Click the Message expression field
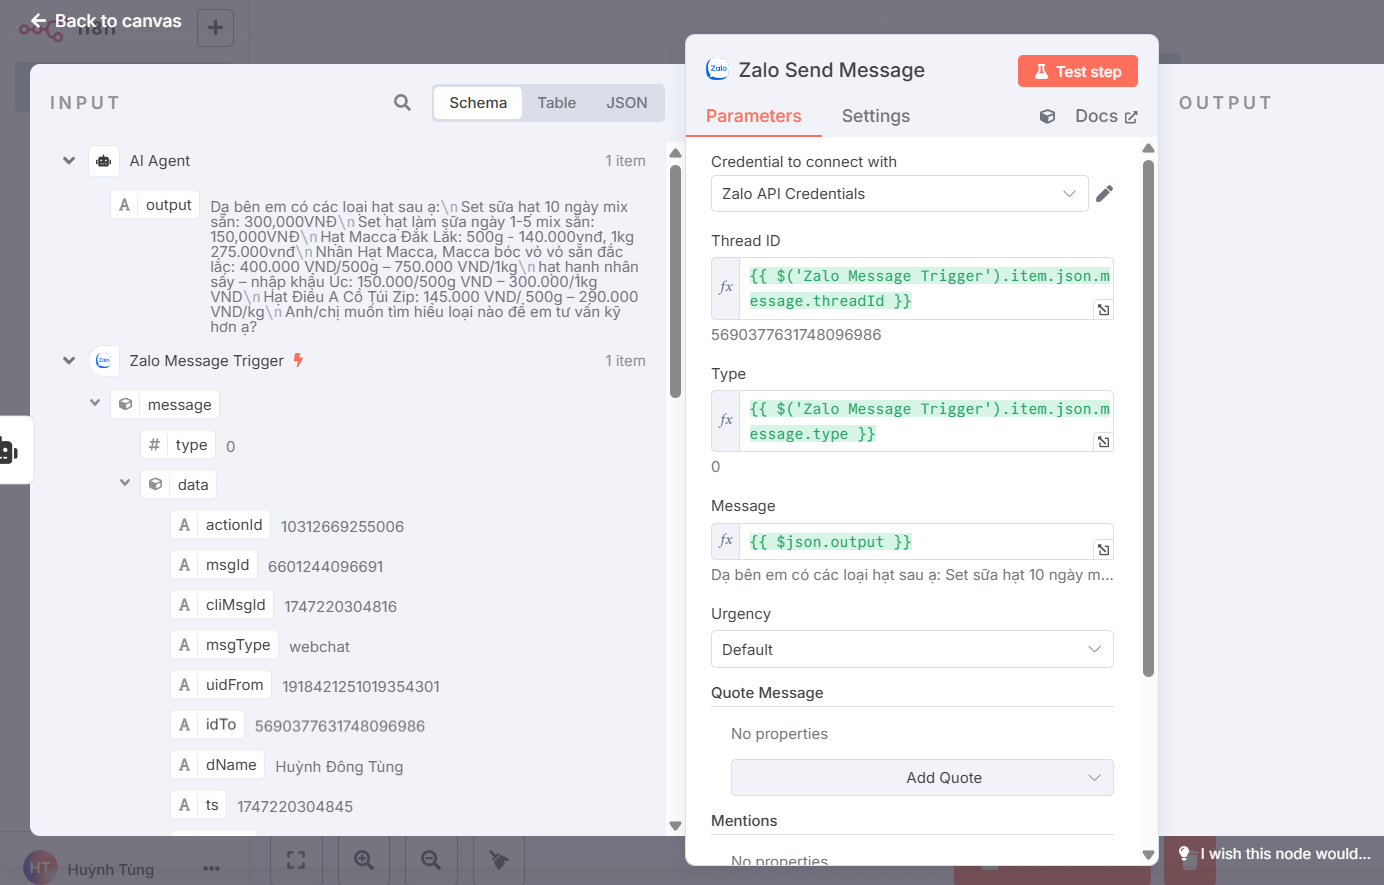 [x=926, y=542]
